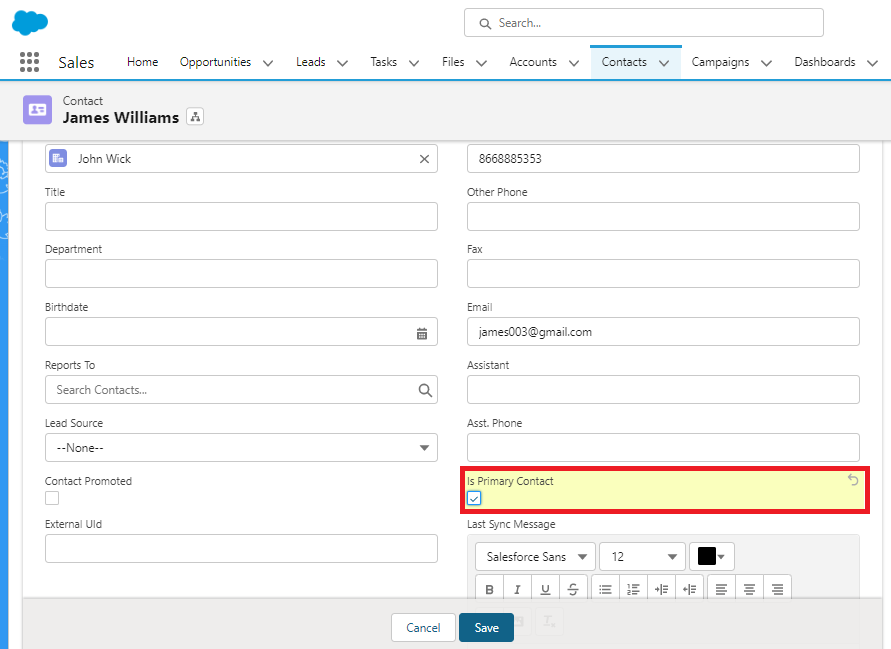Screen dimensions: 891x649
Task: Click the Cancel button
Action: [423, 627]
